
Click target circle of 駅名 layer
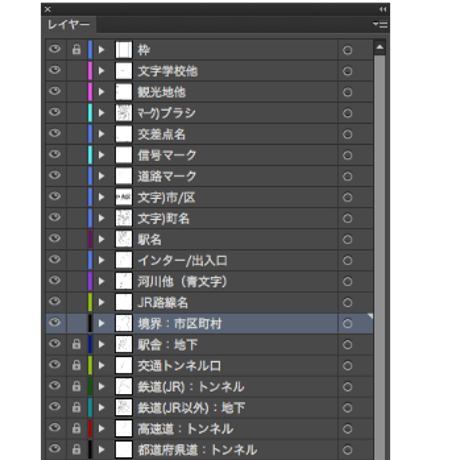pos(347,239)
